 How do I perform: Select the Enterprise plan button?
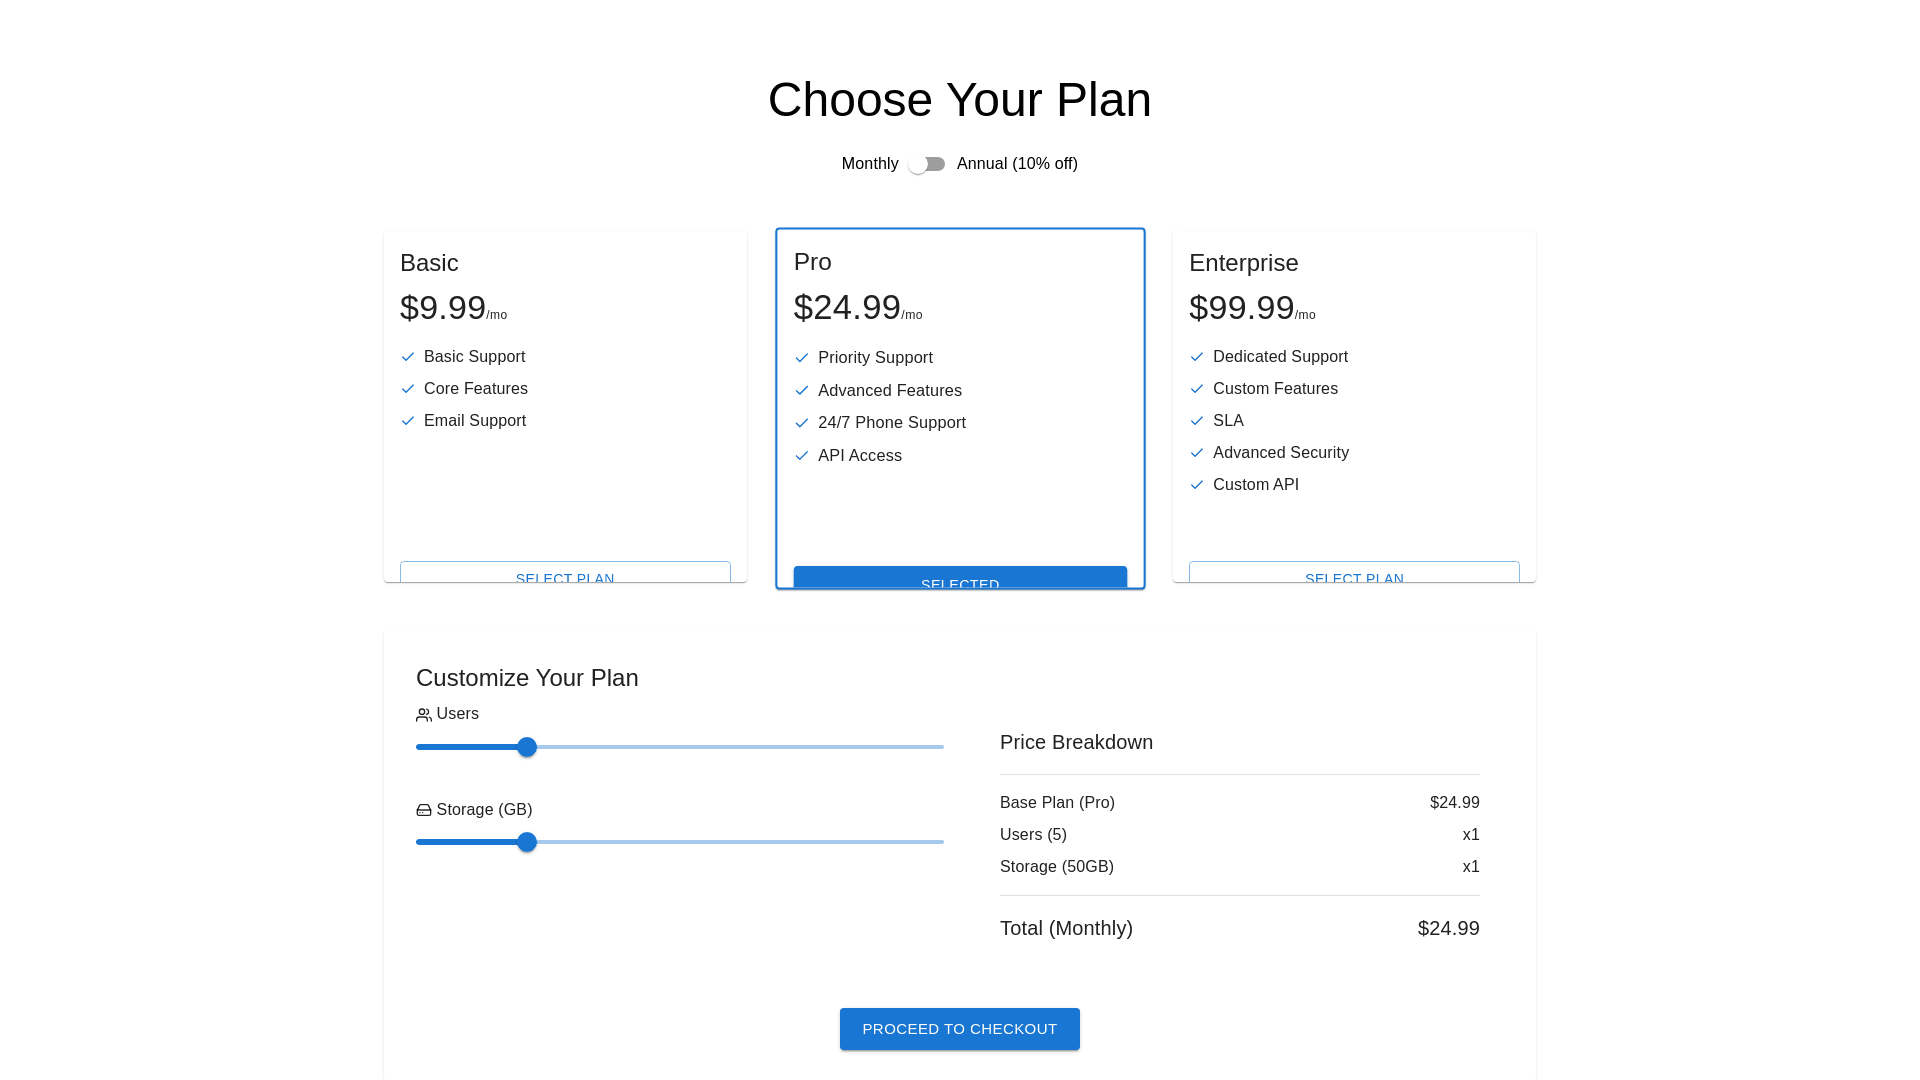tap(1354, 573)
